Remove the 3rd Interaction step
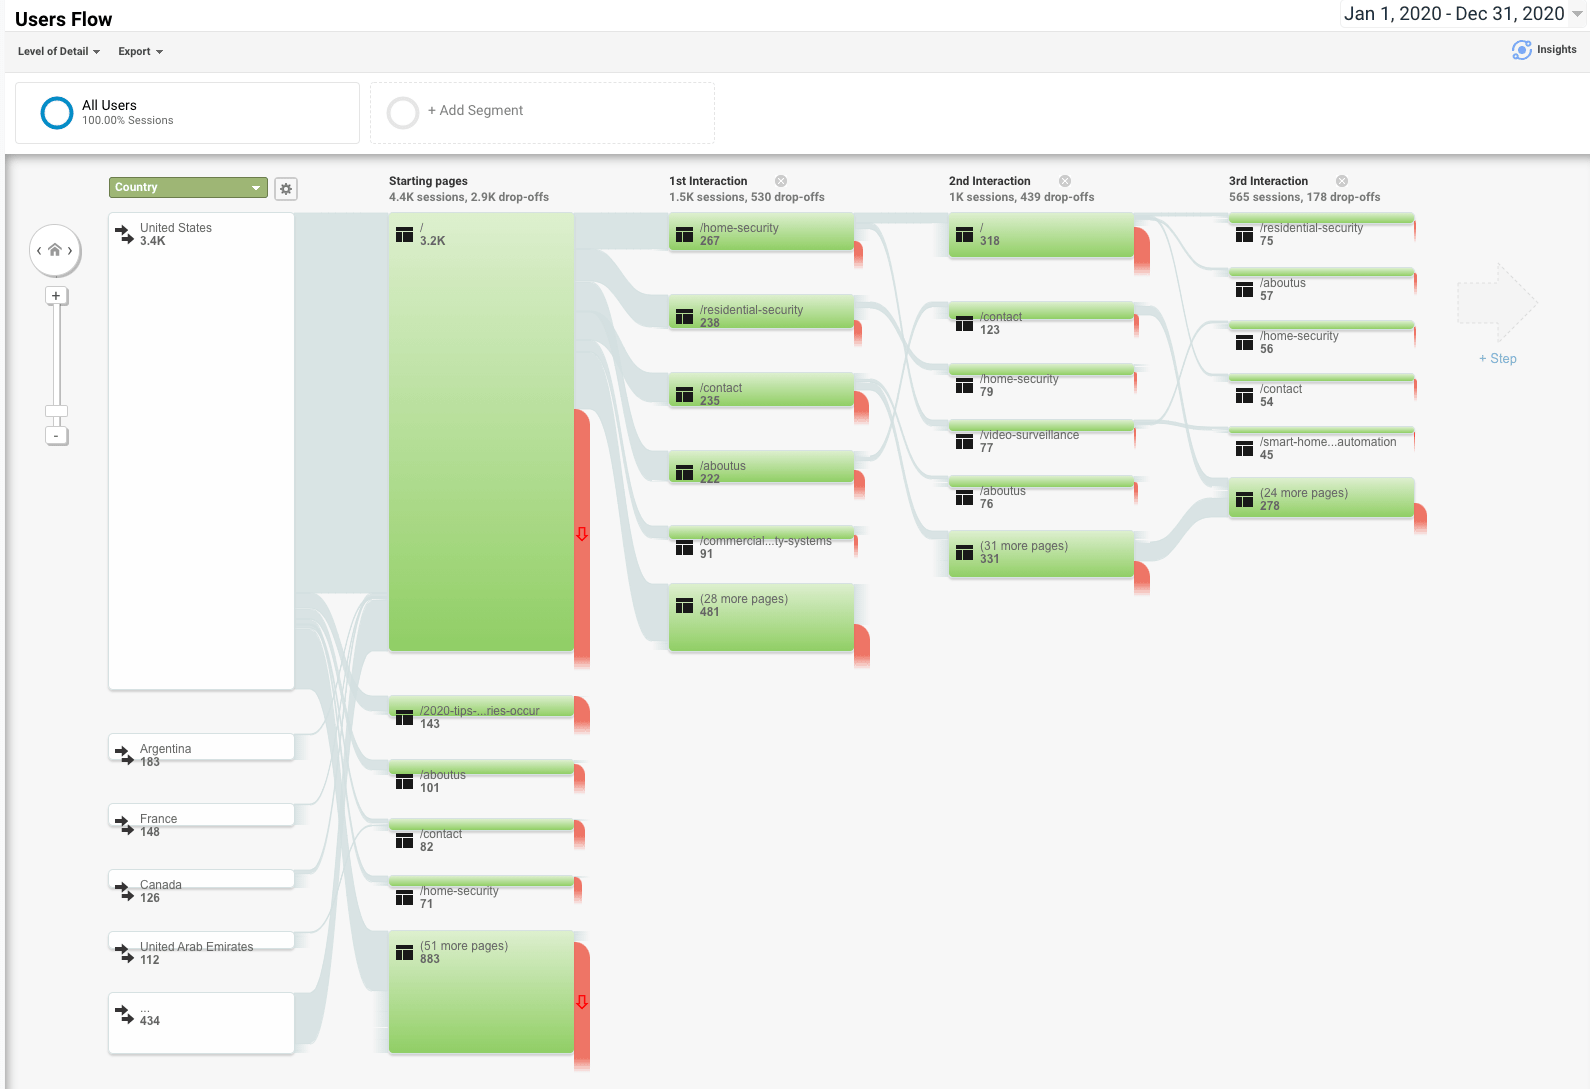Screen dimensions: 1590x1089 (1342, 181)
